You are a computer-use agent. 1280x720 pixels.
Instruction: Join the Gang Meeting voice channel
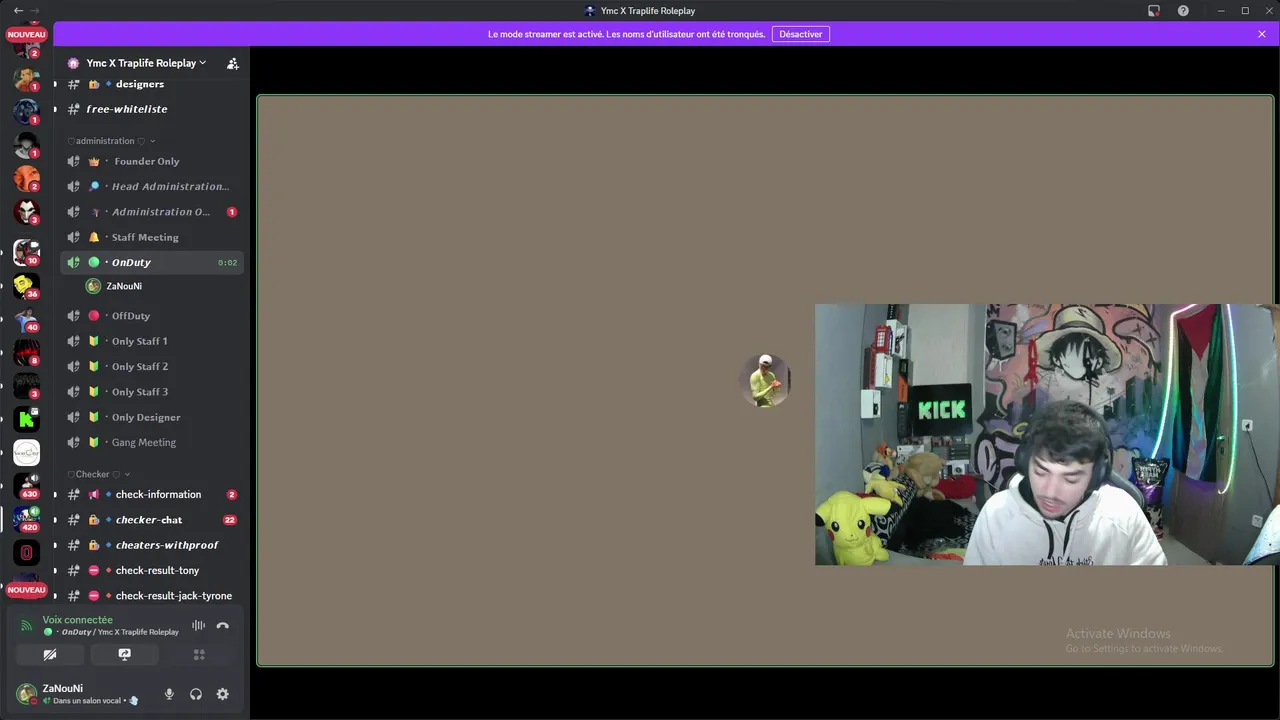[151, 442]
